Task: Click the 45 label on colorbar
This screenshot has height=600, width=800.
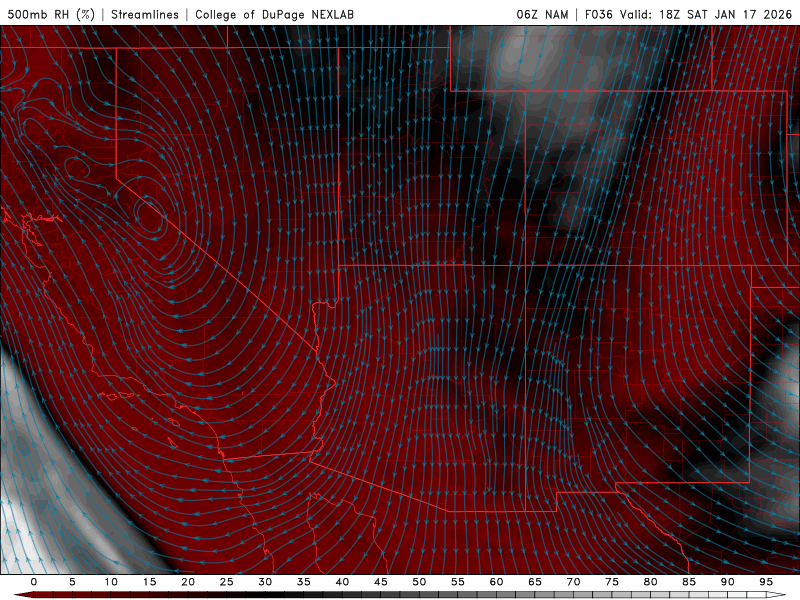Action: pos(381,582)
